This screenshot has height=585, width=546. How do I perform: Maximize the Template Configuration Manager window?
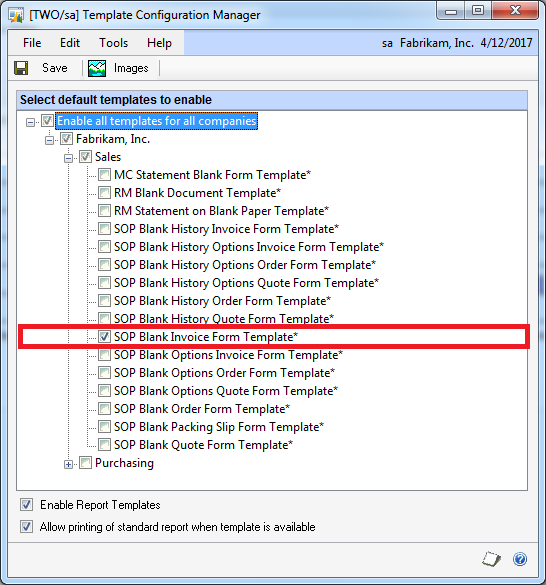(x=478, y=11)
